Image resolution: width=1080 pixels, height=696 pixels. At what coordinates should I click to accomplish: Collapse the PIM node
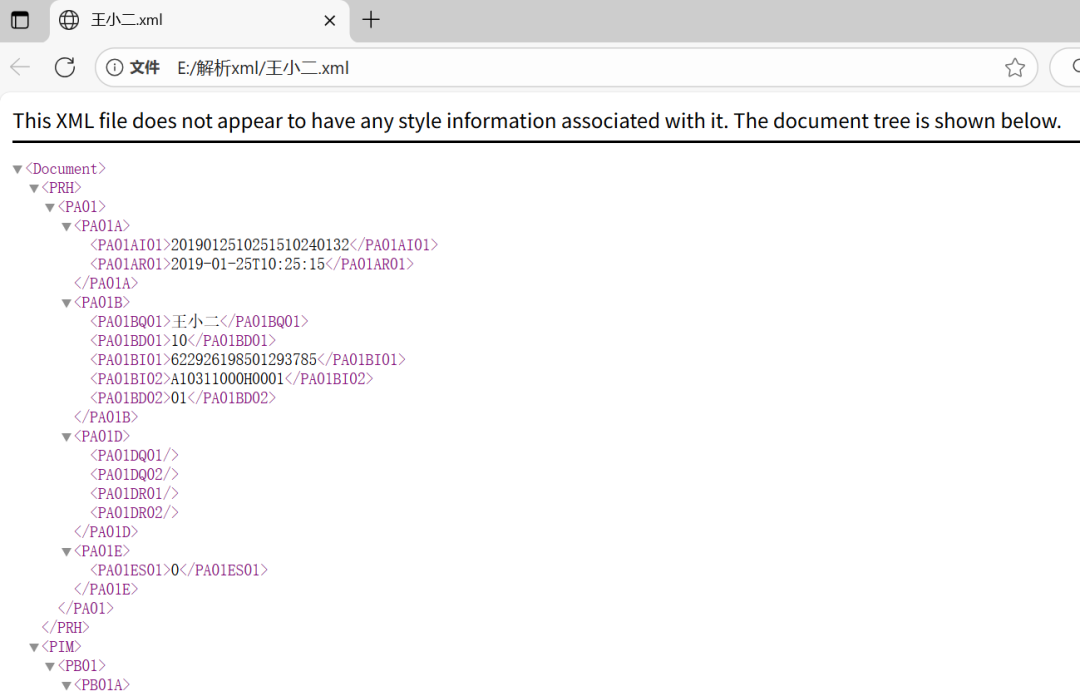click(34, 648)
